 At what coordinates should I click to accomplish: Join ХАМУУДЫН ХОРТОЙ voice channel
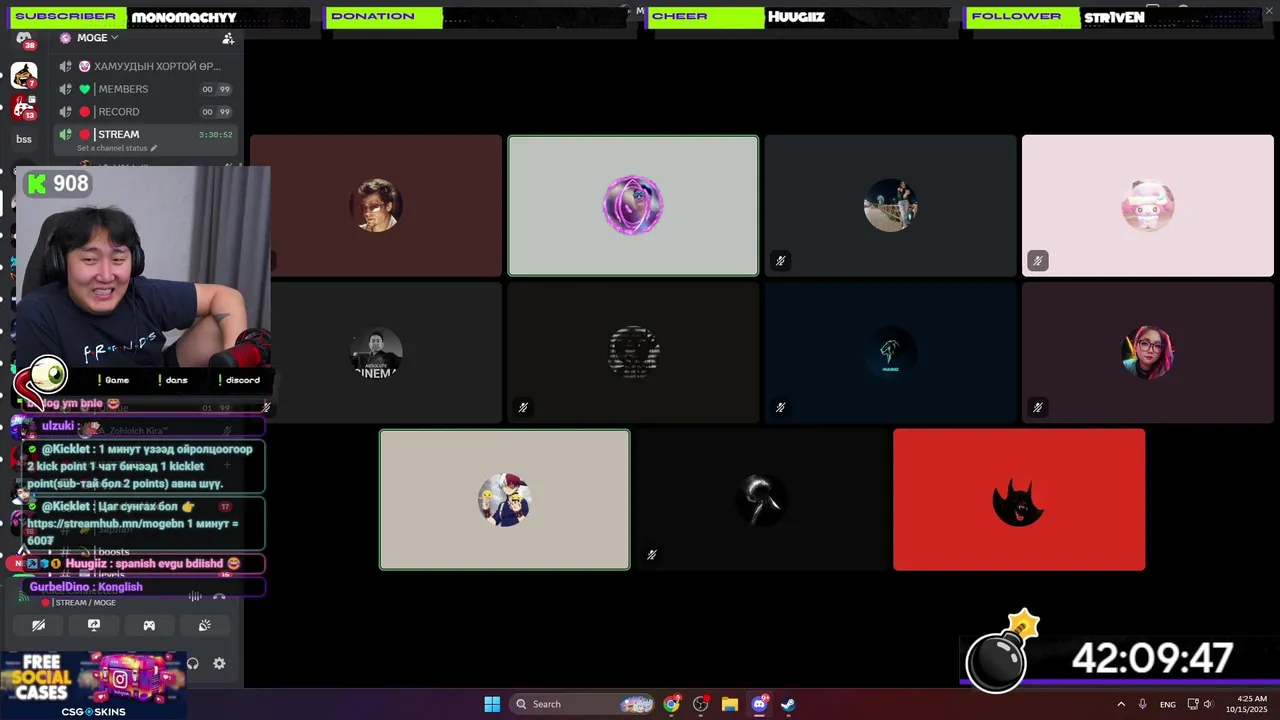146,66
